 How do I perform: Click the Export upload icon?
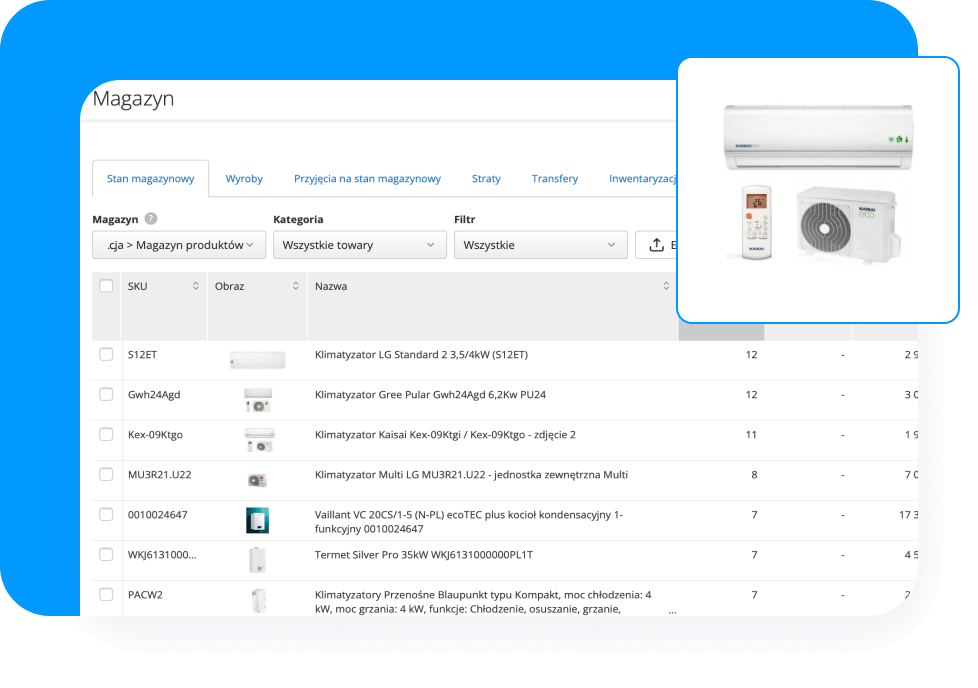click(x=659, y=244)
